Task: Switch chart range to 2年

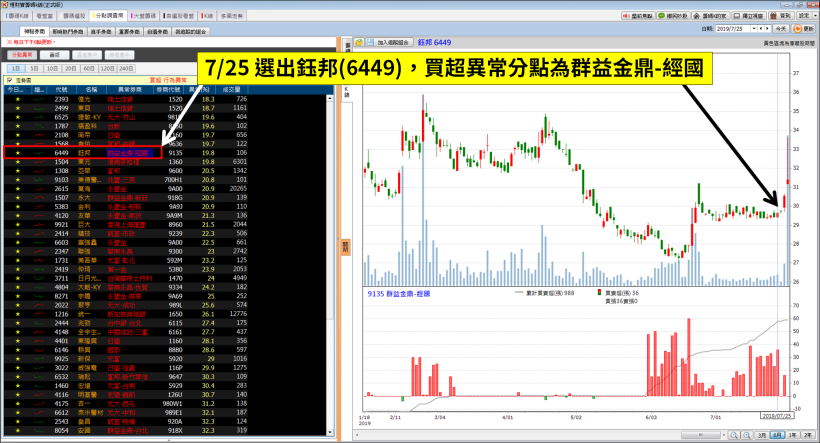Action: coord(808,435)
